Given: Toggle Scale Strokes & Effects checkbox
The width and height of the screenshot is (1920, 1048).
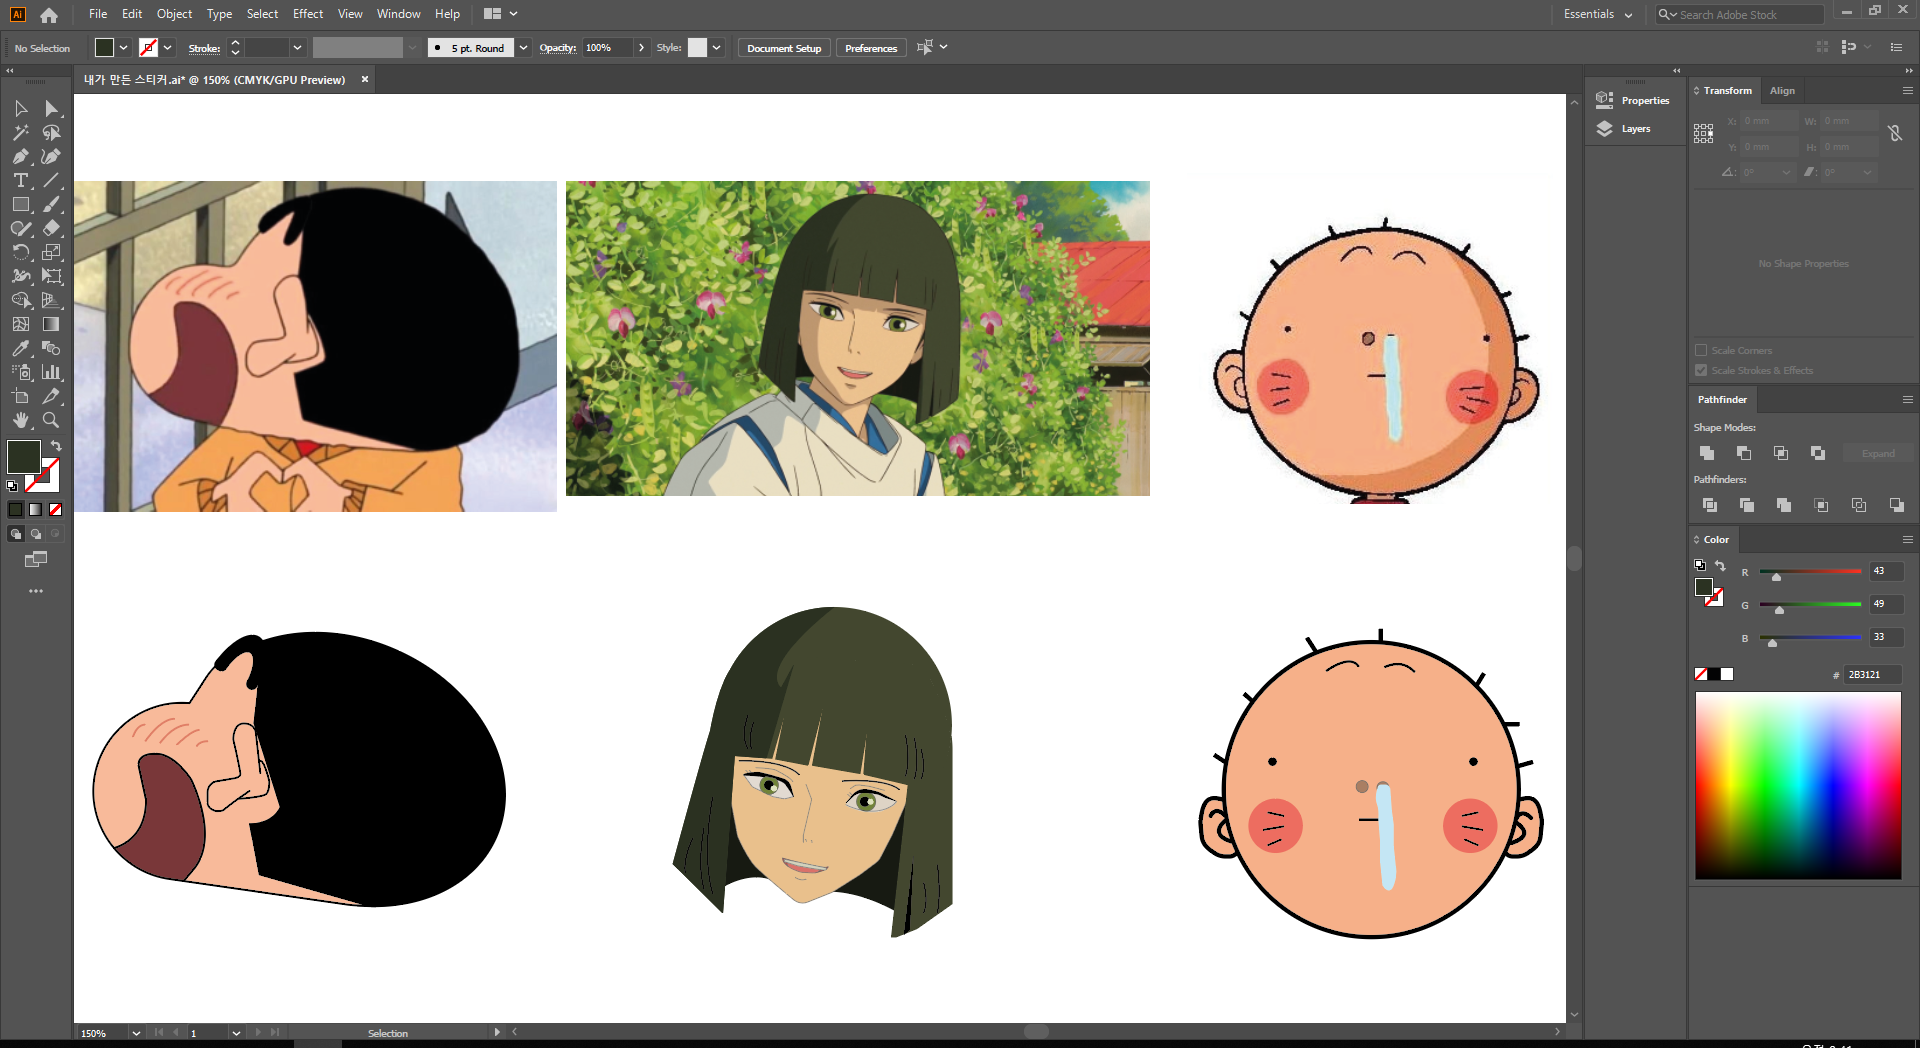Looking at the screenshot, I should pyautogui.click(x=1701, y=370).
